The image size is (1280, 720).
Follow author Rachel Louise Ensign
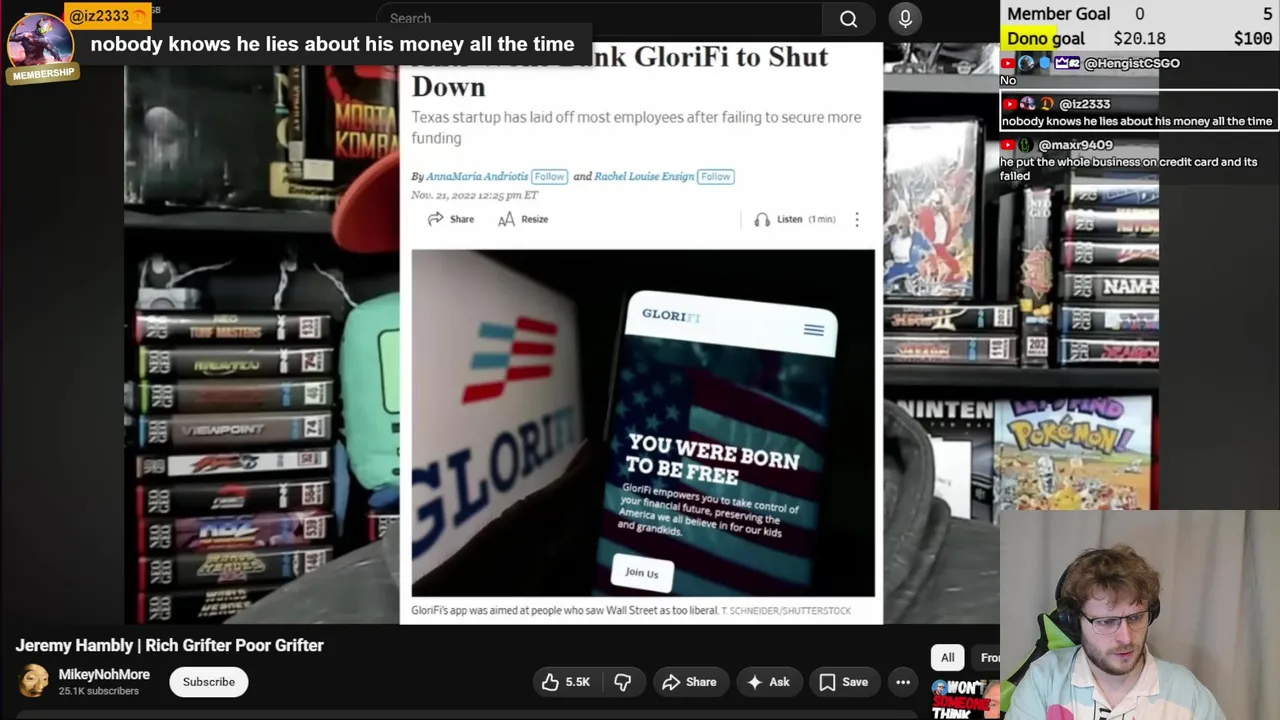715,176
